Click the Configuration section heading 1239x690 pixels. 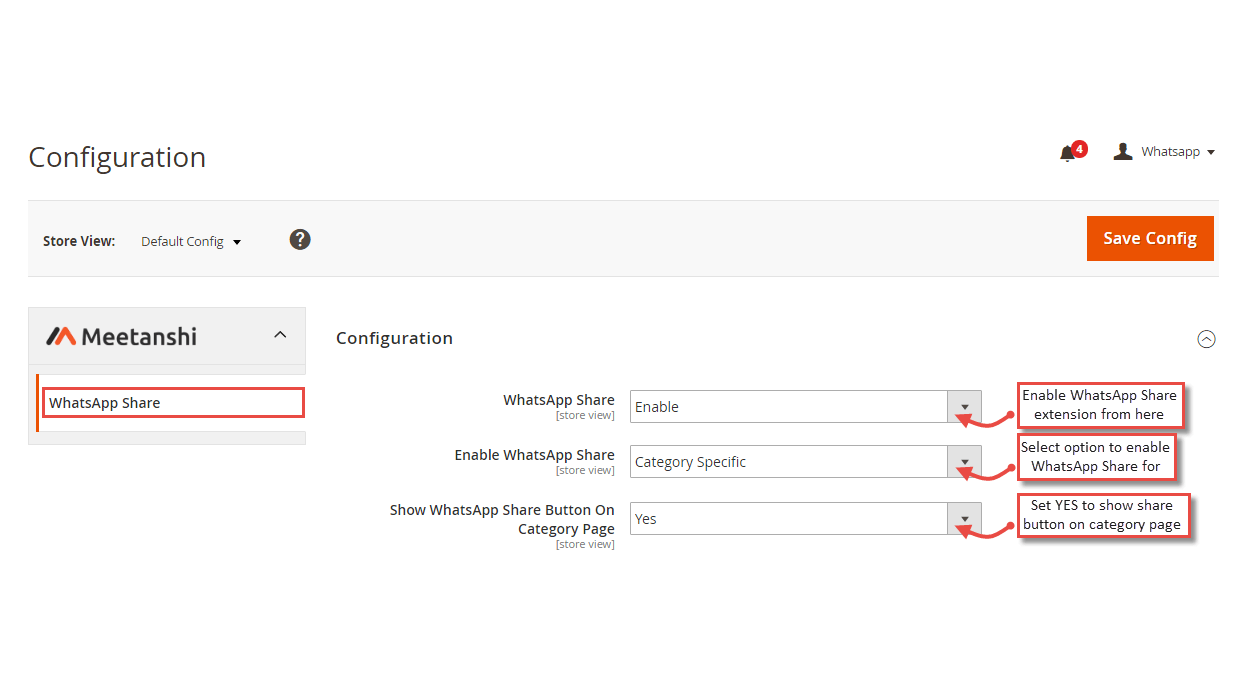[394, 338]
